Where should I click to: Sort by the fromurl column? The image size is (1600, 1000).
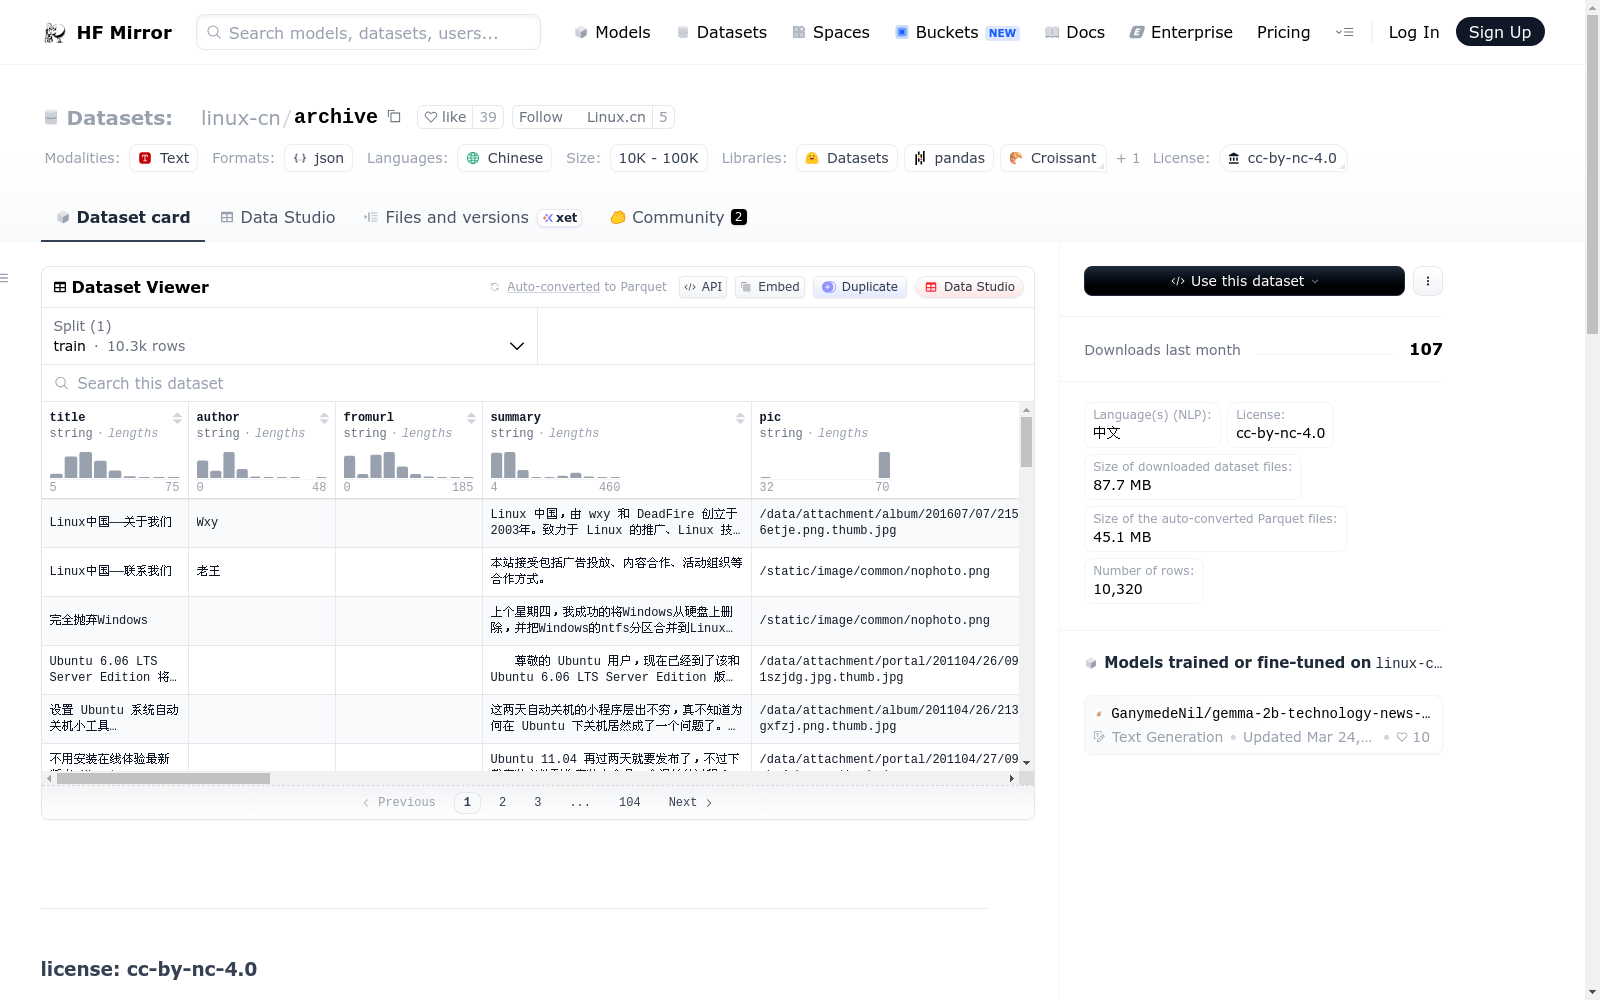tap(471, 418)
